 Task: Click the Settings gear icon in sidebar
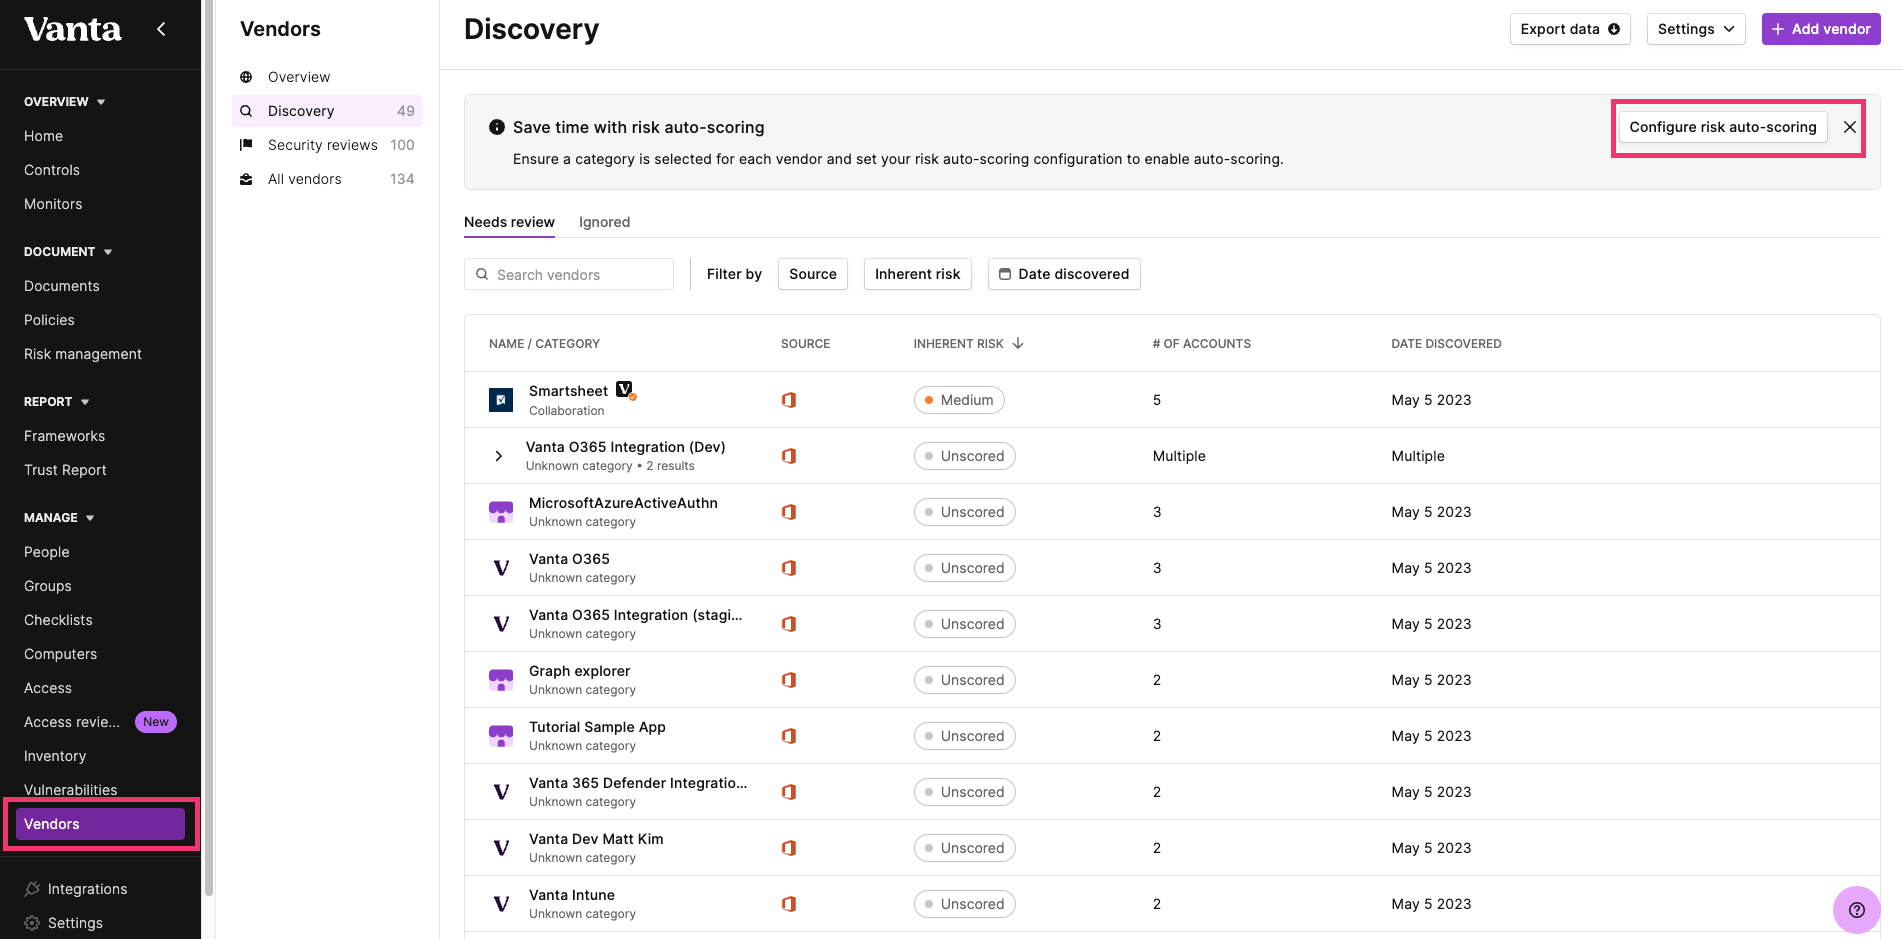pyautogui.click(x=32, y=923)
